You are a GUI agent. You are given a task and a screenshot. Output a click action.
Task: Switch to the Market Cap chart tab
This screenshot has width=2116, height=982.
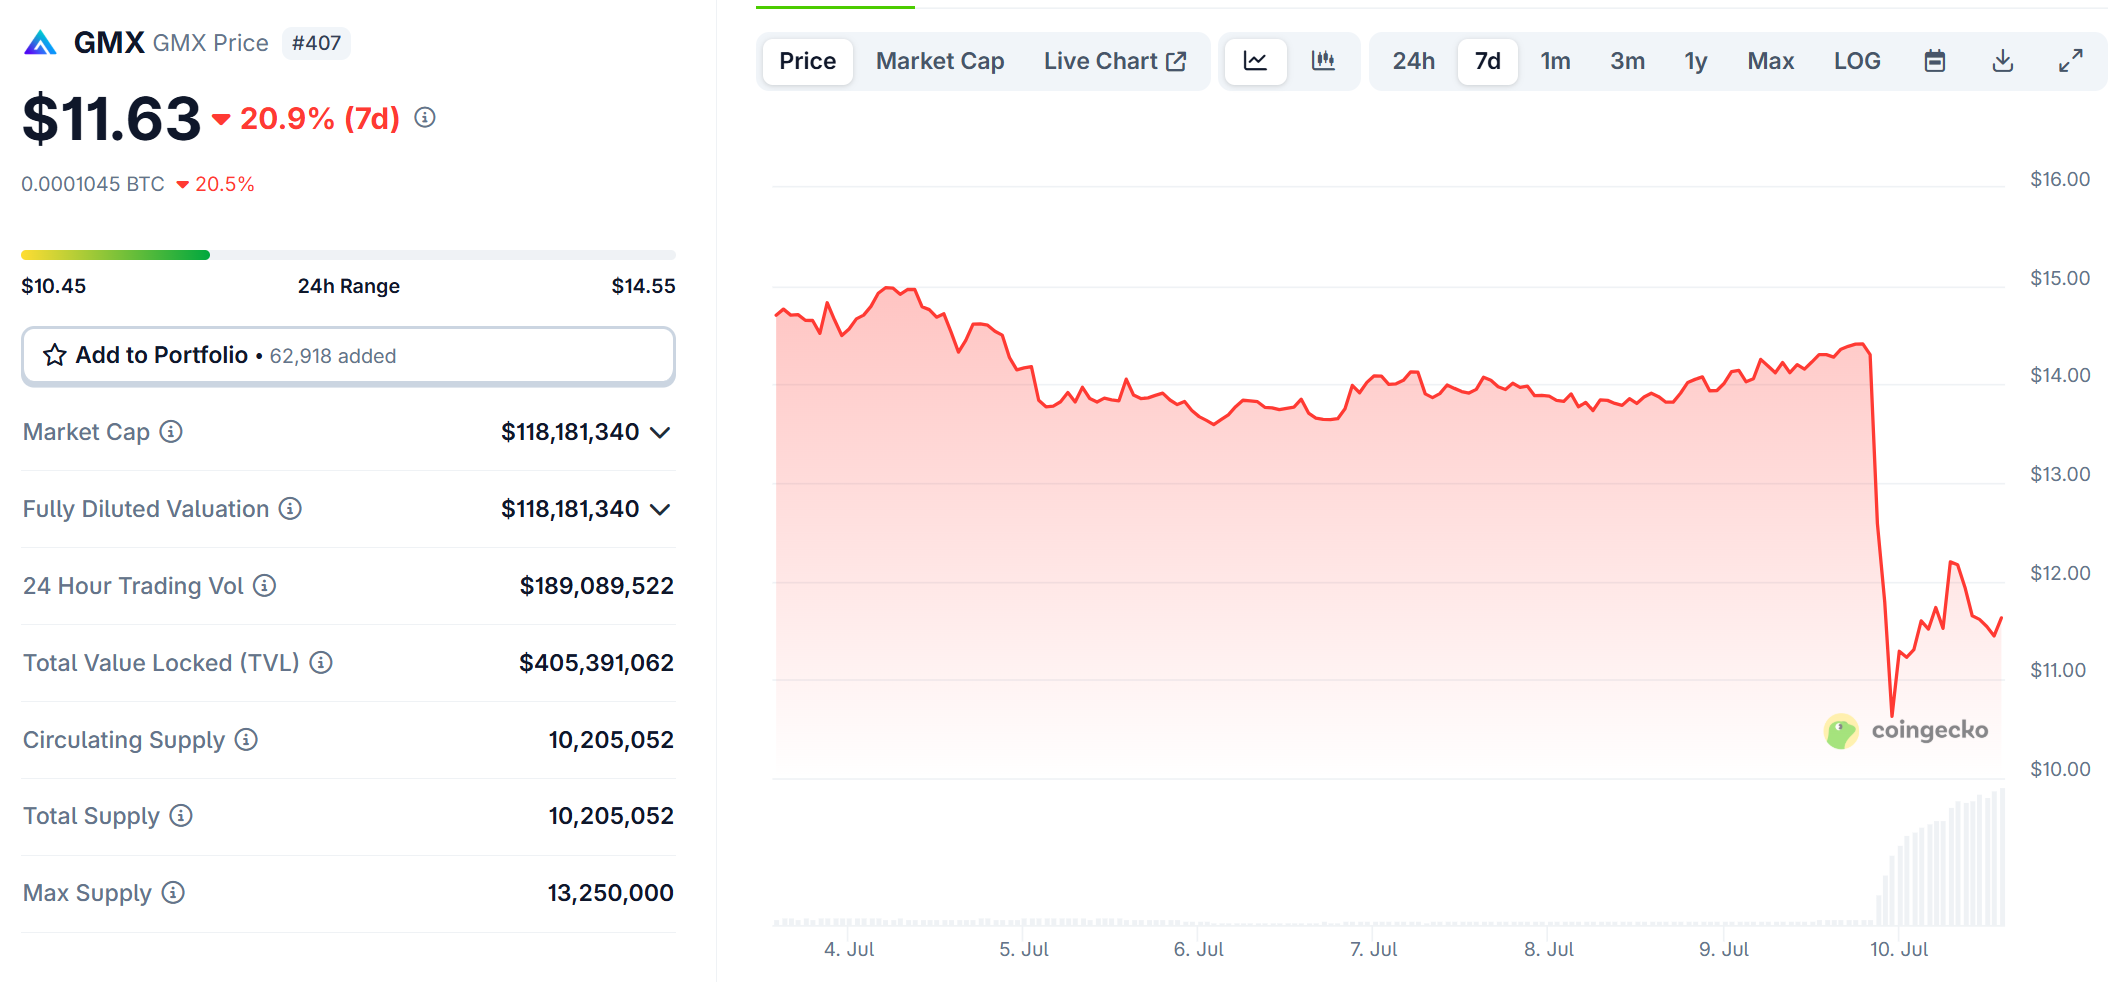[x=940, y=61]
